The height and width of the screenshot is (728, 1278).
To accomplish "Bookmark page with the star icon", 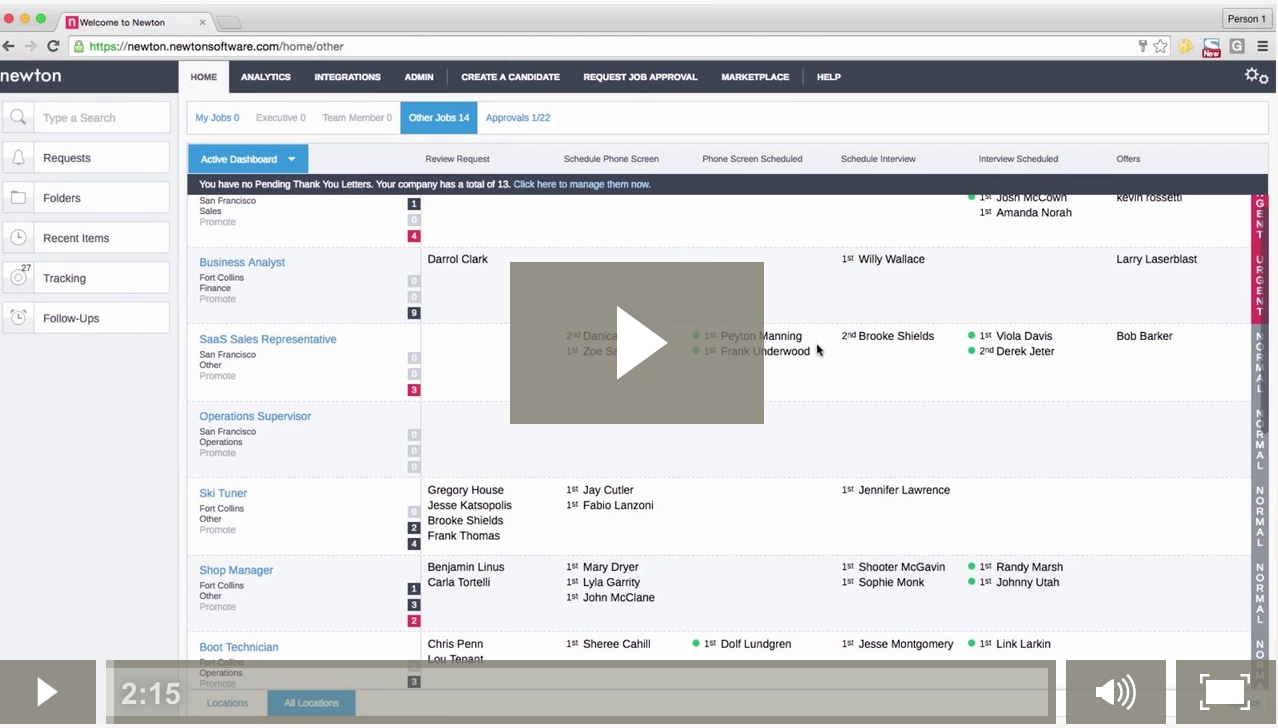I will tap(1160, 46).
